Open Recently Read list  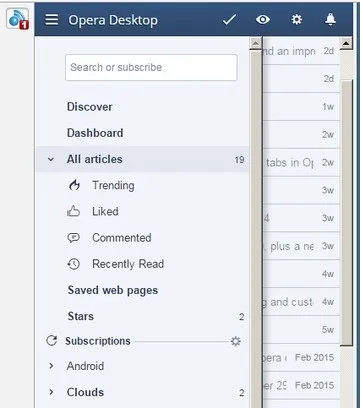128,264
